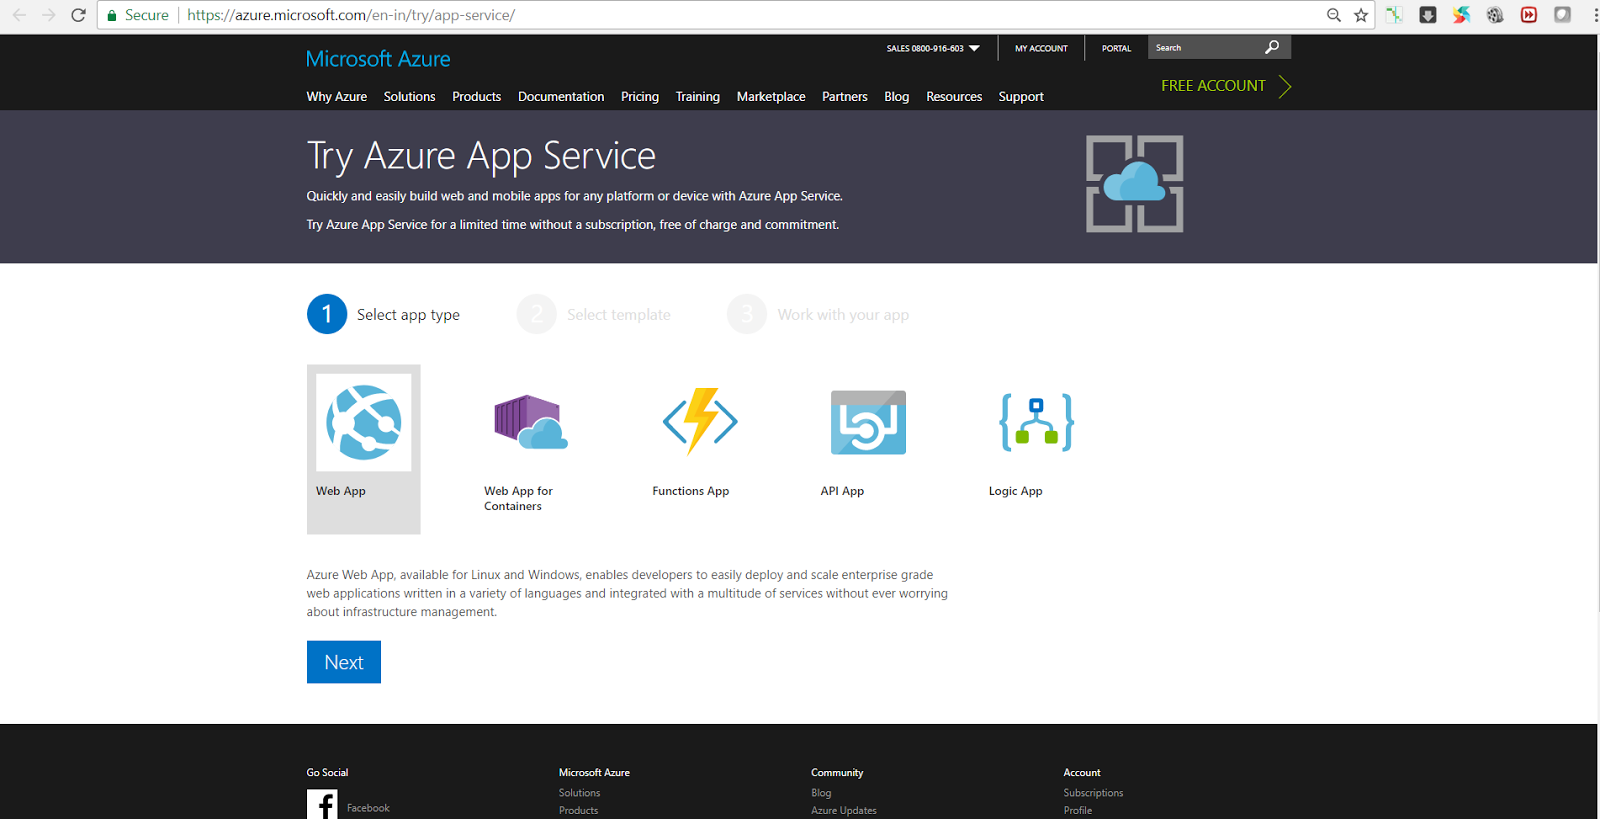Open Marketplace in the navigation
1600x819 pixels.
pos(771,97)
